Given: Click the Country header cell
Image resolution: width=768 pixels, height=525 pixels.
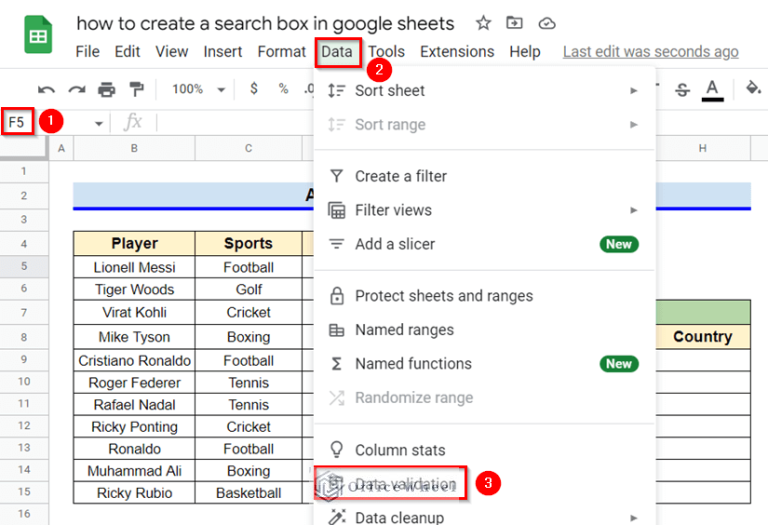Looking at the screenshot, I should [x=702, y=336].
